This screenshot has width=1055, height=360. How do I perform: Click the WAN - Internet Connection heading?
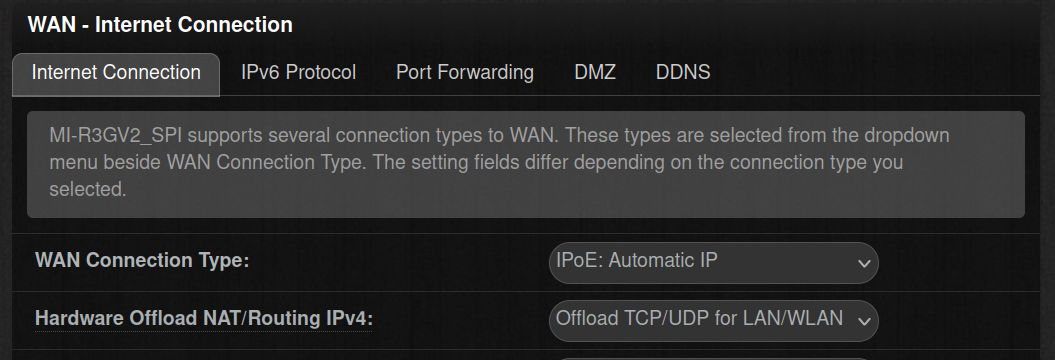tap(160, 25)
